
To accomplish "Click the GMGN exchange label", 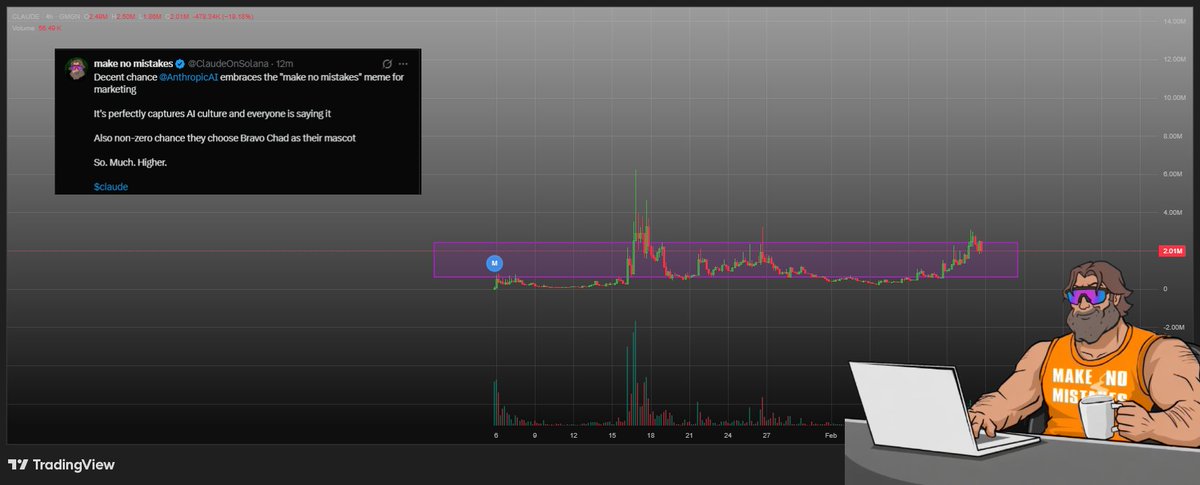I will (69, 18).
